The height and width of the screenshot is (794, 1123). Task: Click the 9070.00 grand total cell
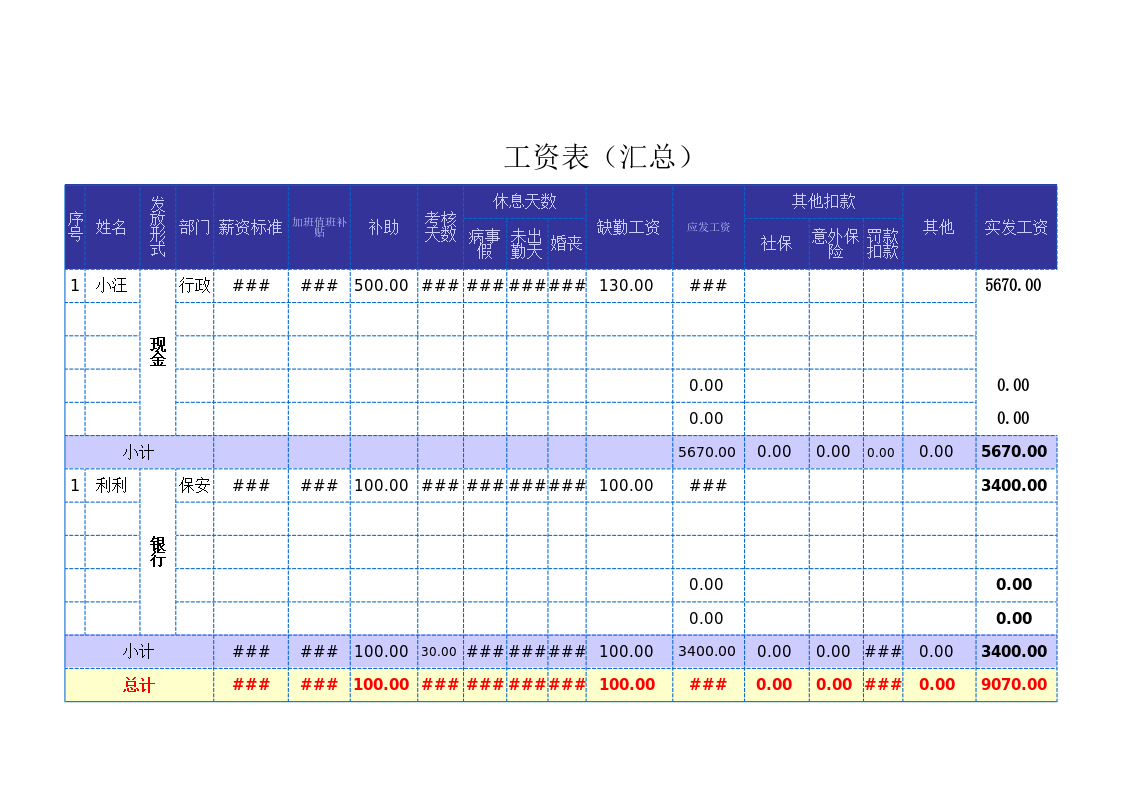point(1014,685)
